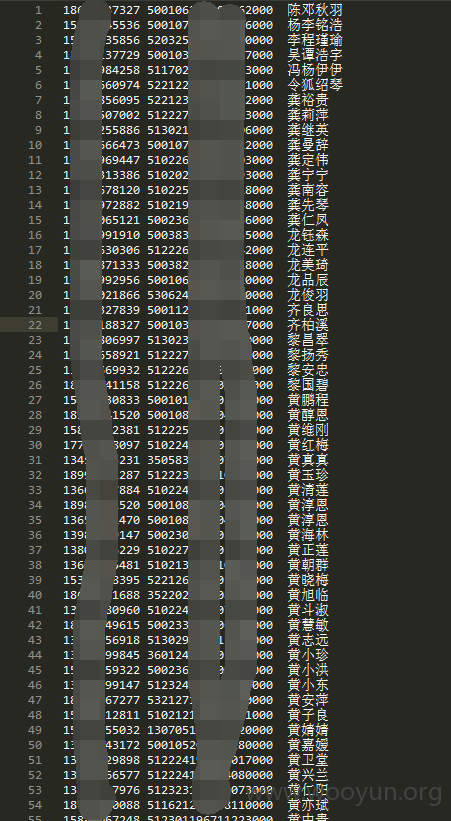Place cursor on name 龚仁凤

click(x=308, y=220)
